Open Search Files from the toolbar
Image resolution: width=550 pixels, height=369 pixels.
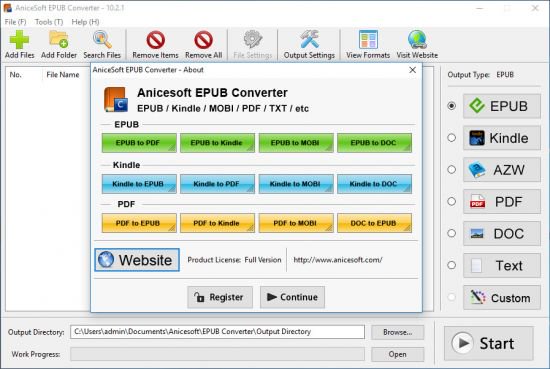click(x=102, y=44)
